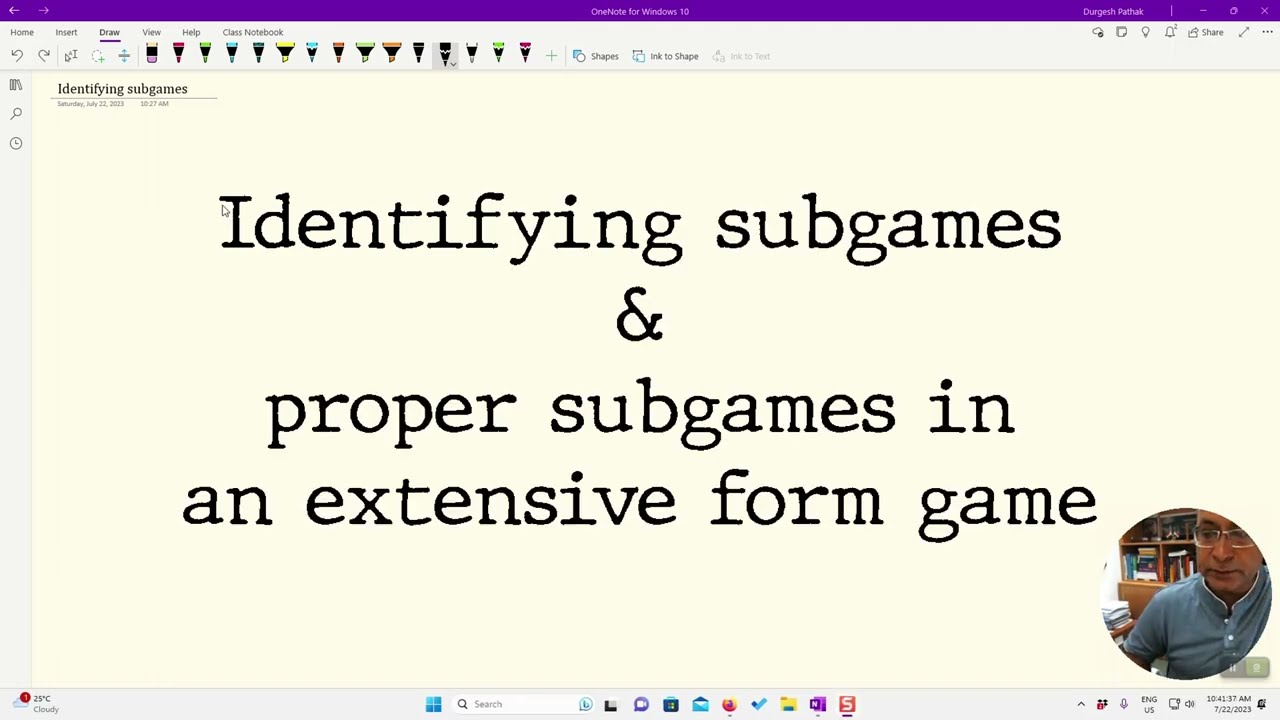This screenshot has width=1280, height=720.
Task: Open the Windows Start menu
Action: (433, 704)
